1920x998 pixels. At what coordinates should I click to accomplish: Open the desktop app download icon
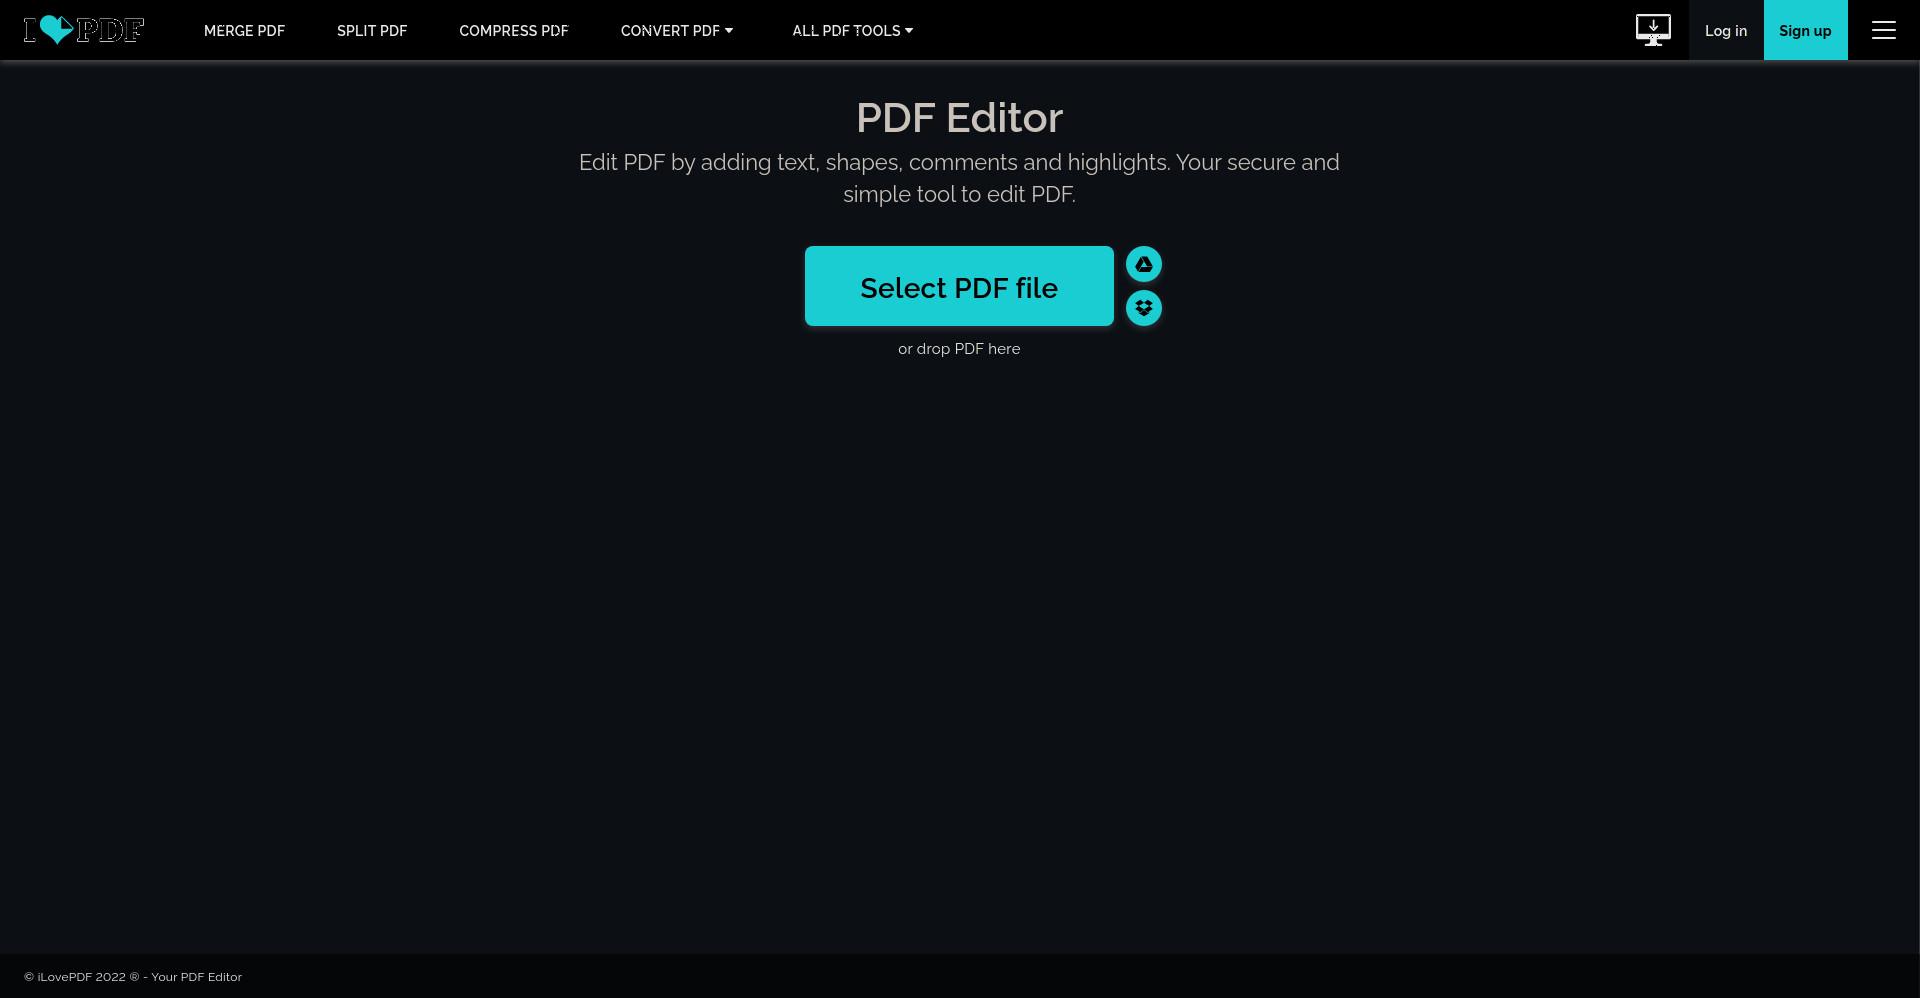pos(1653,30)
